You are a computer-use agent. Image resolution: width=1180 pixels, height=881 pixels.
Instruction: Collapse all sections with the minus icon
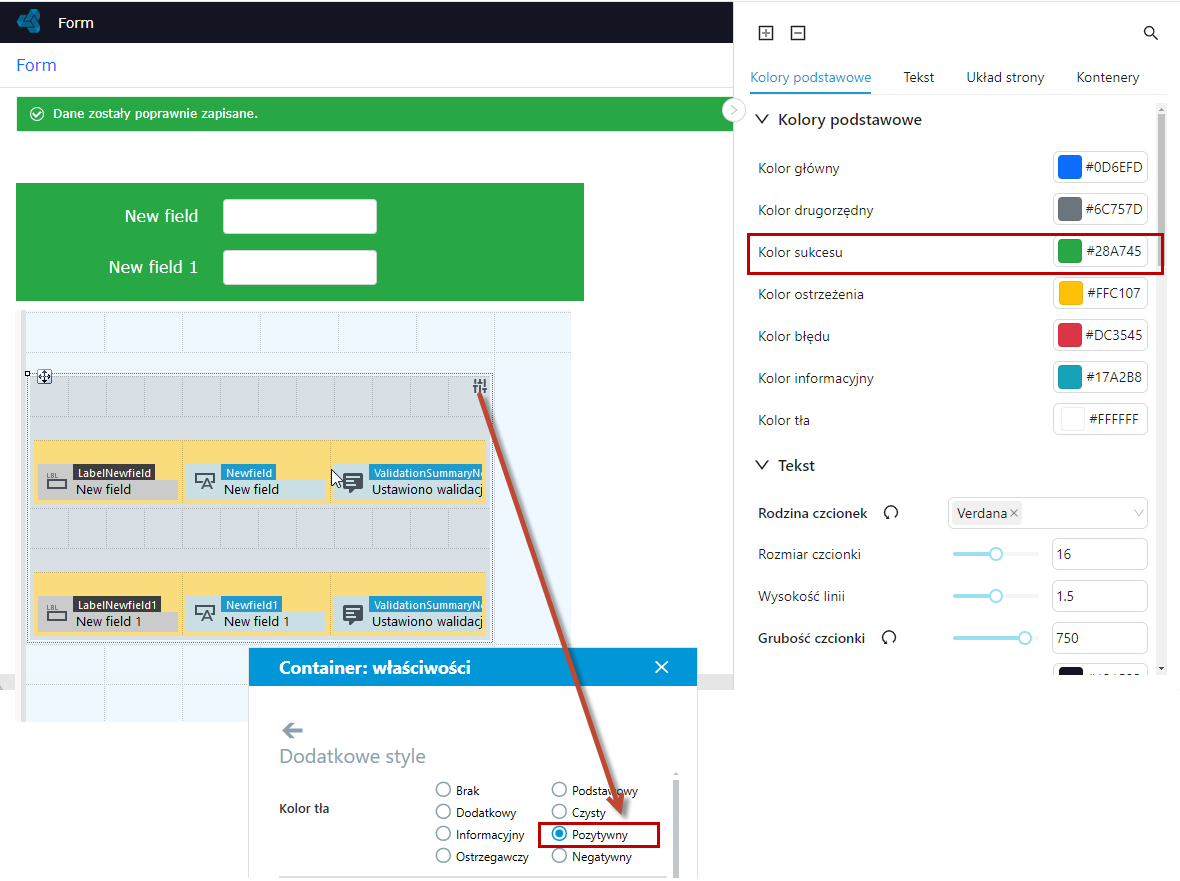coord(798,32)
